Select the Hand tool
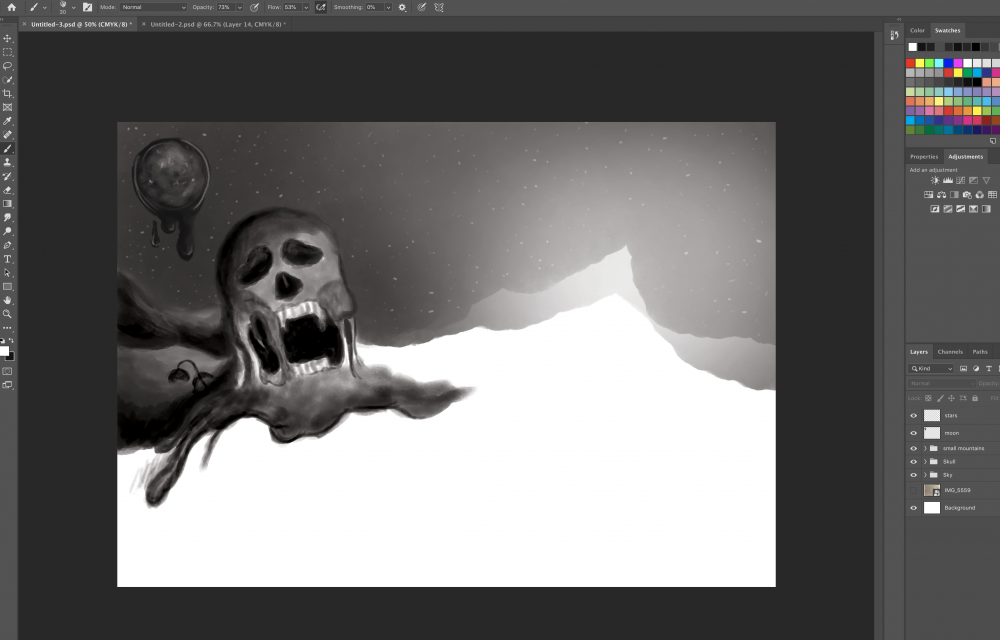This screenshot has width=1000, height=640. (8, 299)
